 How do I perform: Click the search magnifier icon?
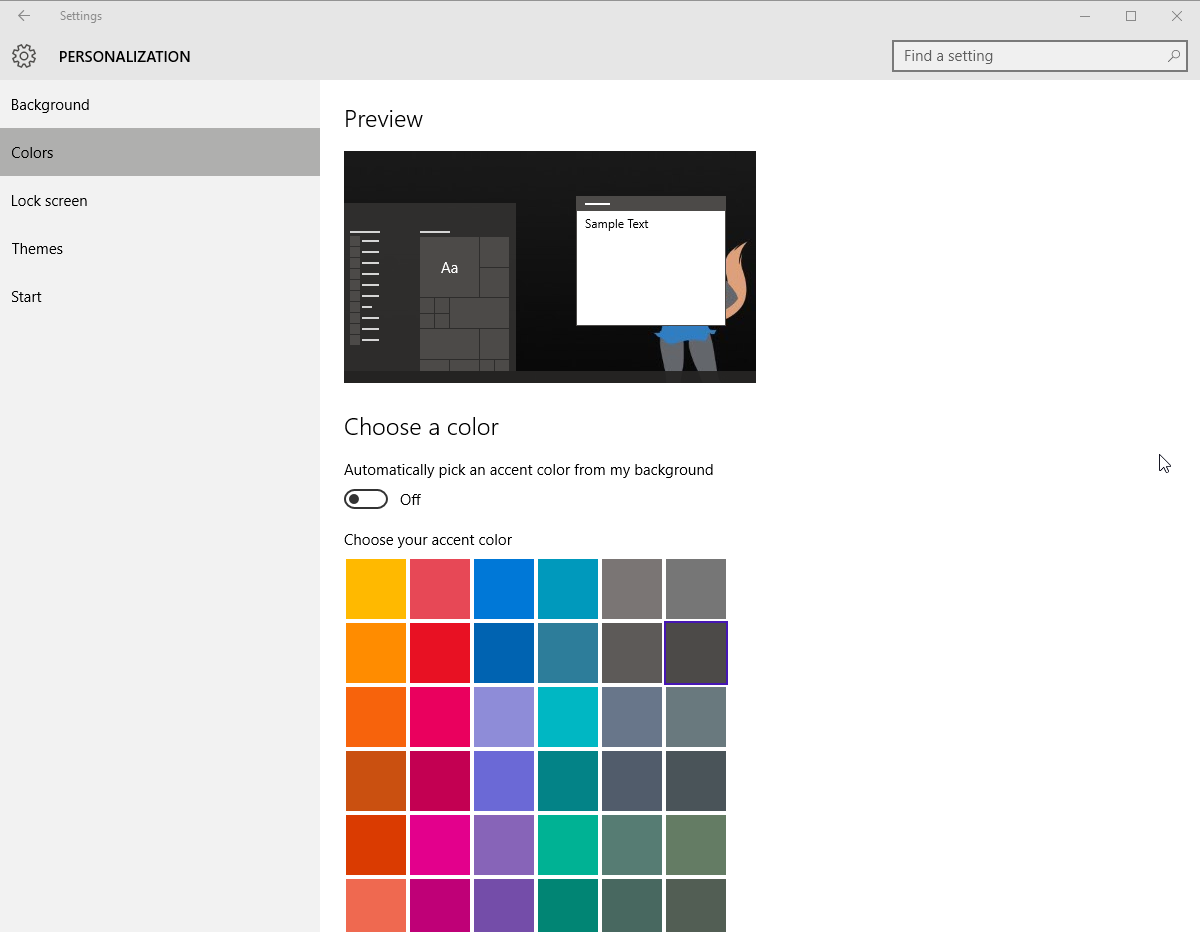(1174, 56)
